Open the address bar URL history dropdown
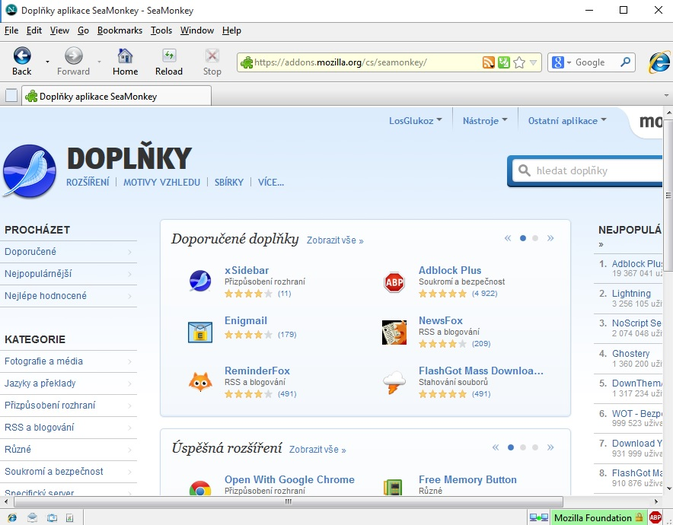The height and width of the screenshot is (525, 673). [x=534, y=63]
